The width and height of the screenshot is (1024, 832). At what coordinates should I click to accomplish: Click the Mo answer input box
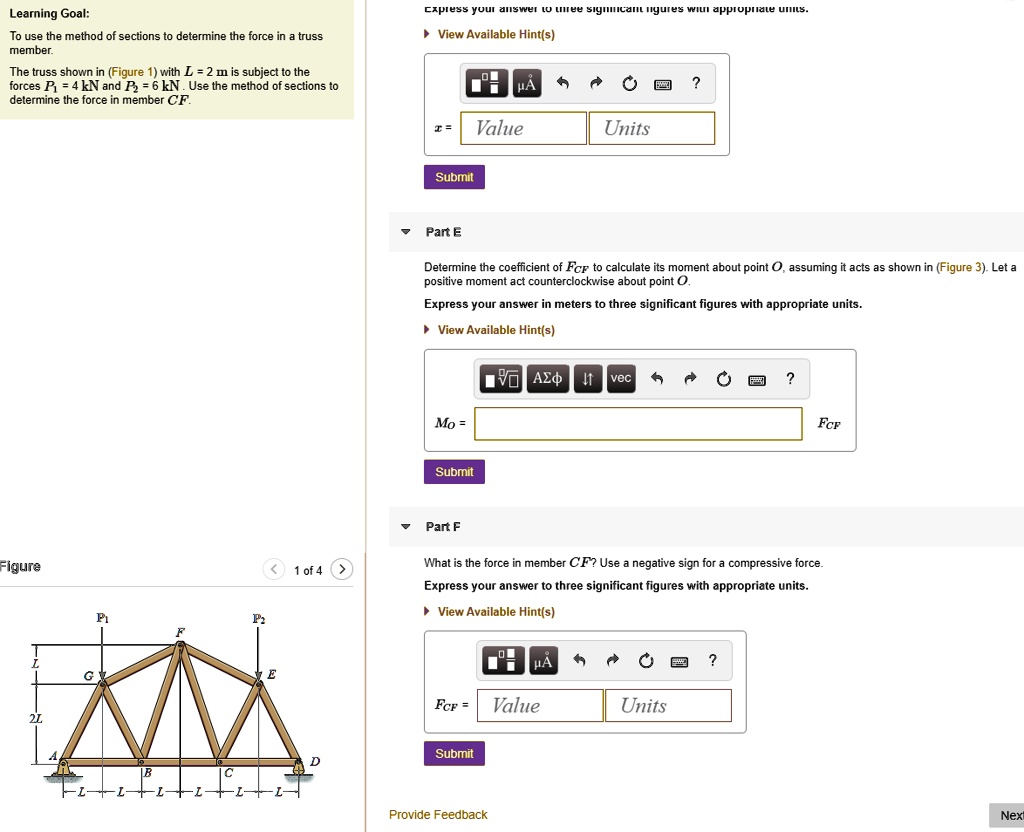[638, 423]
